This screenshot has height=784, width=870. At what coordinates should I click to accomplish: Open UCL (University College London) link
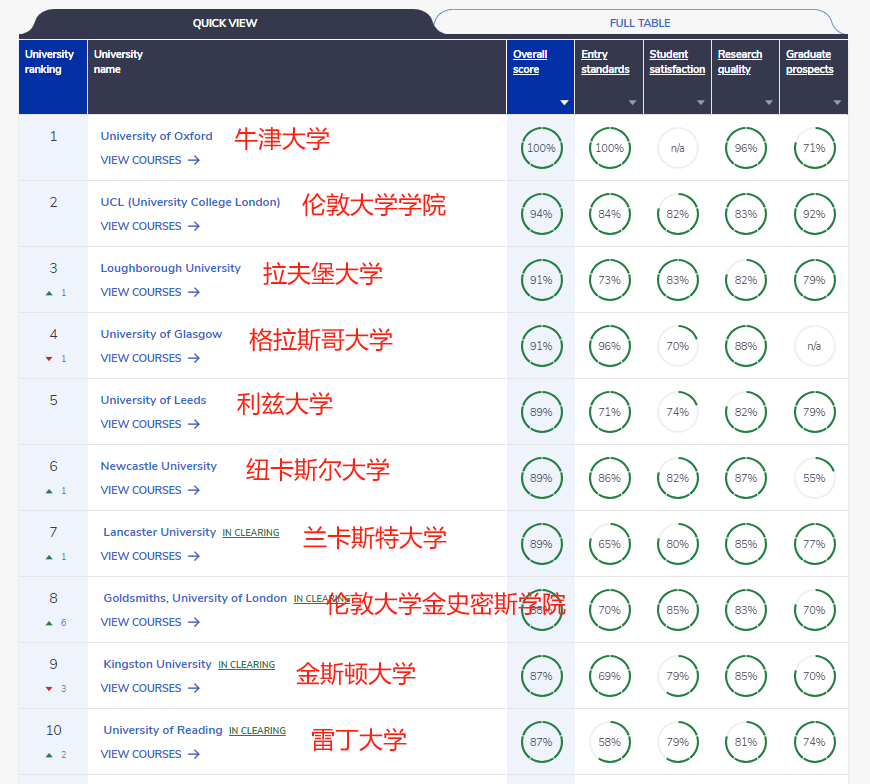(190, 202)
